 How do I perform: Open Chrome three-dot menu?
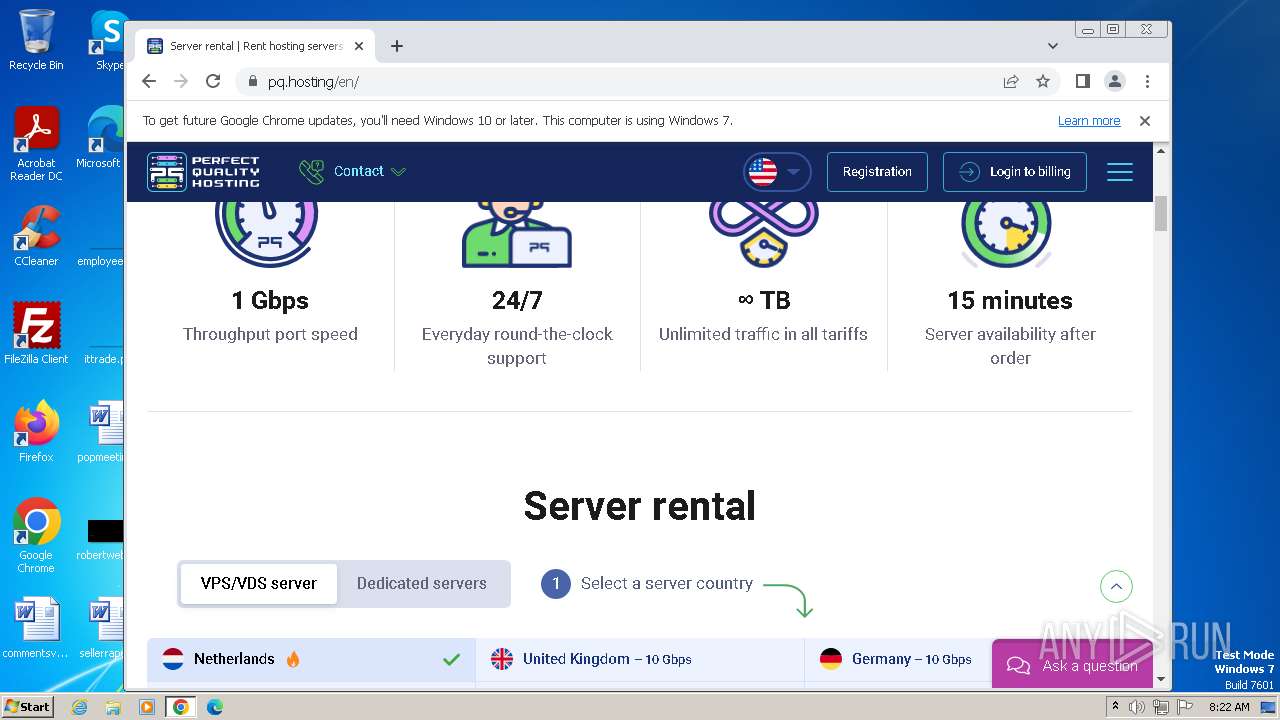point(1147,81)
